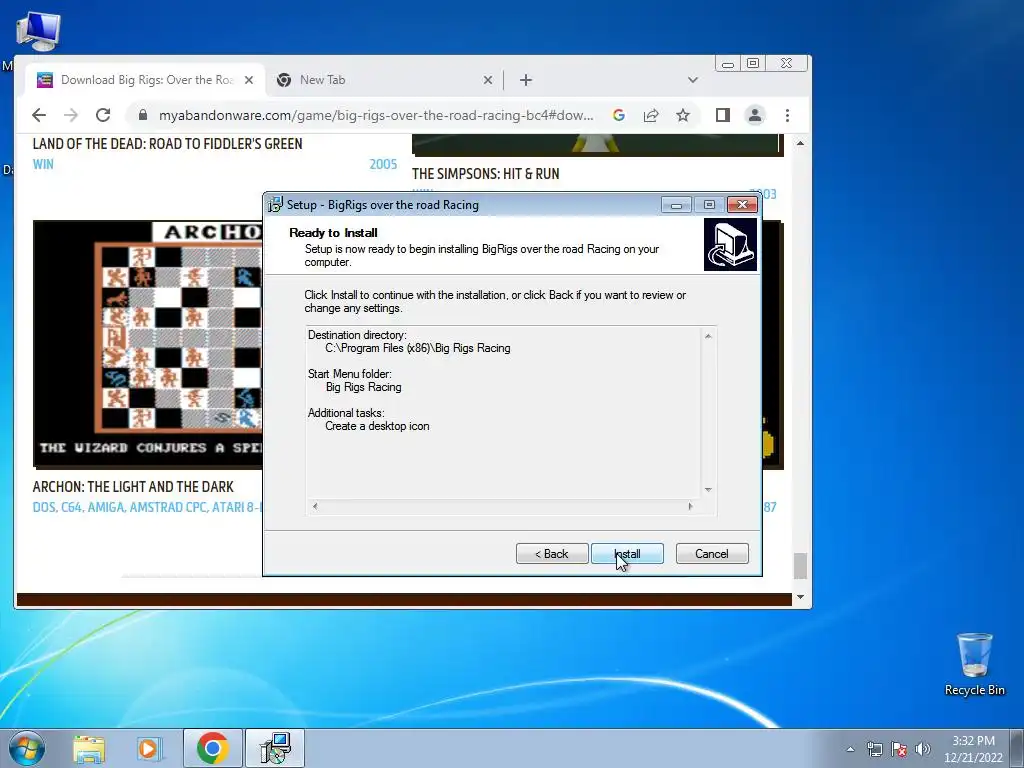Click the padlock site info icon
Viewport: 1024px width, 768px height.
tap(142, 116)
